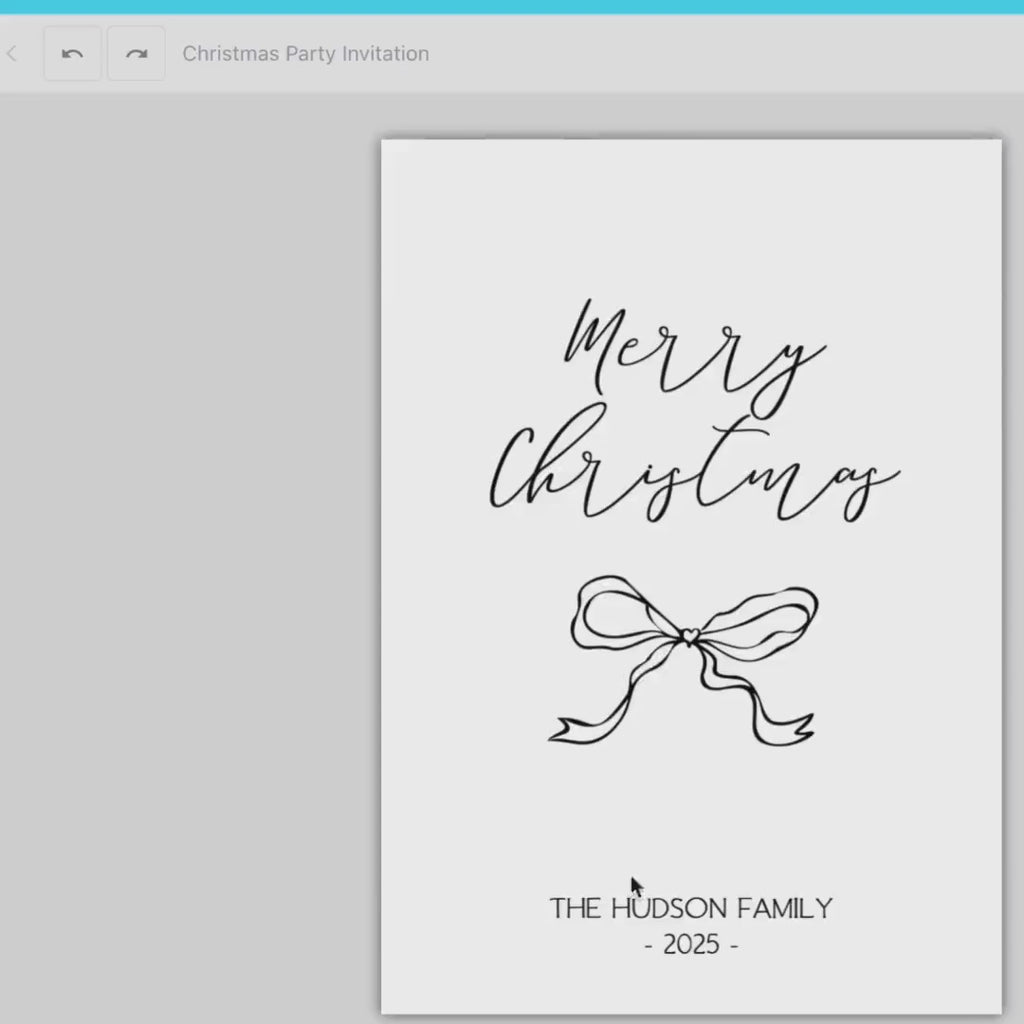This screenshot has height=1024, width=1024.
Task: Select the 2025 text element
Action: pos(690,943)
